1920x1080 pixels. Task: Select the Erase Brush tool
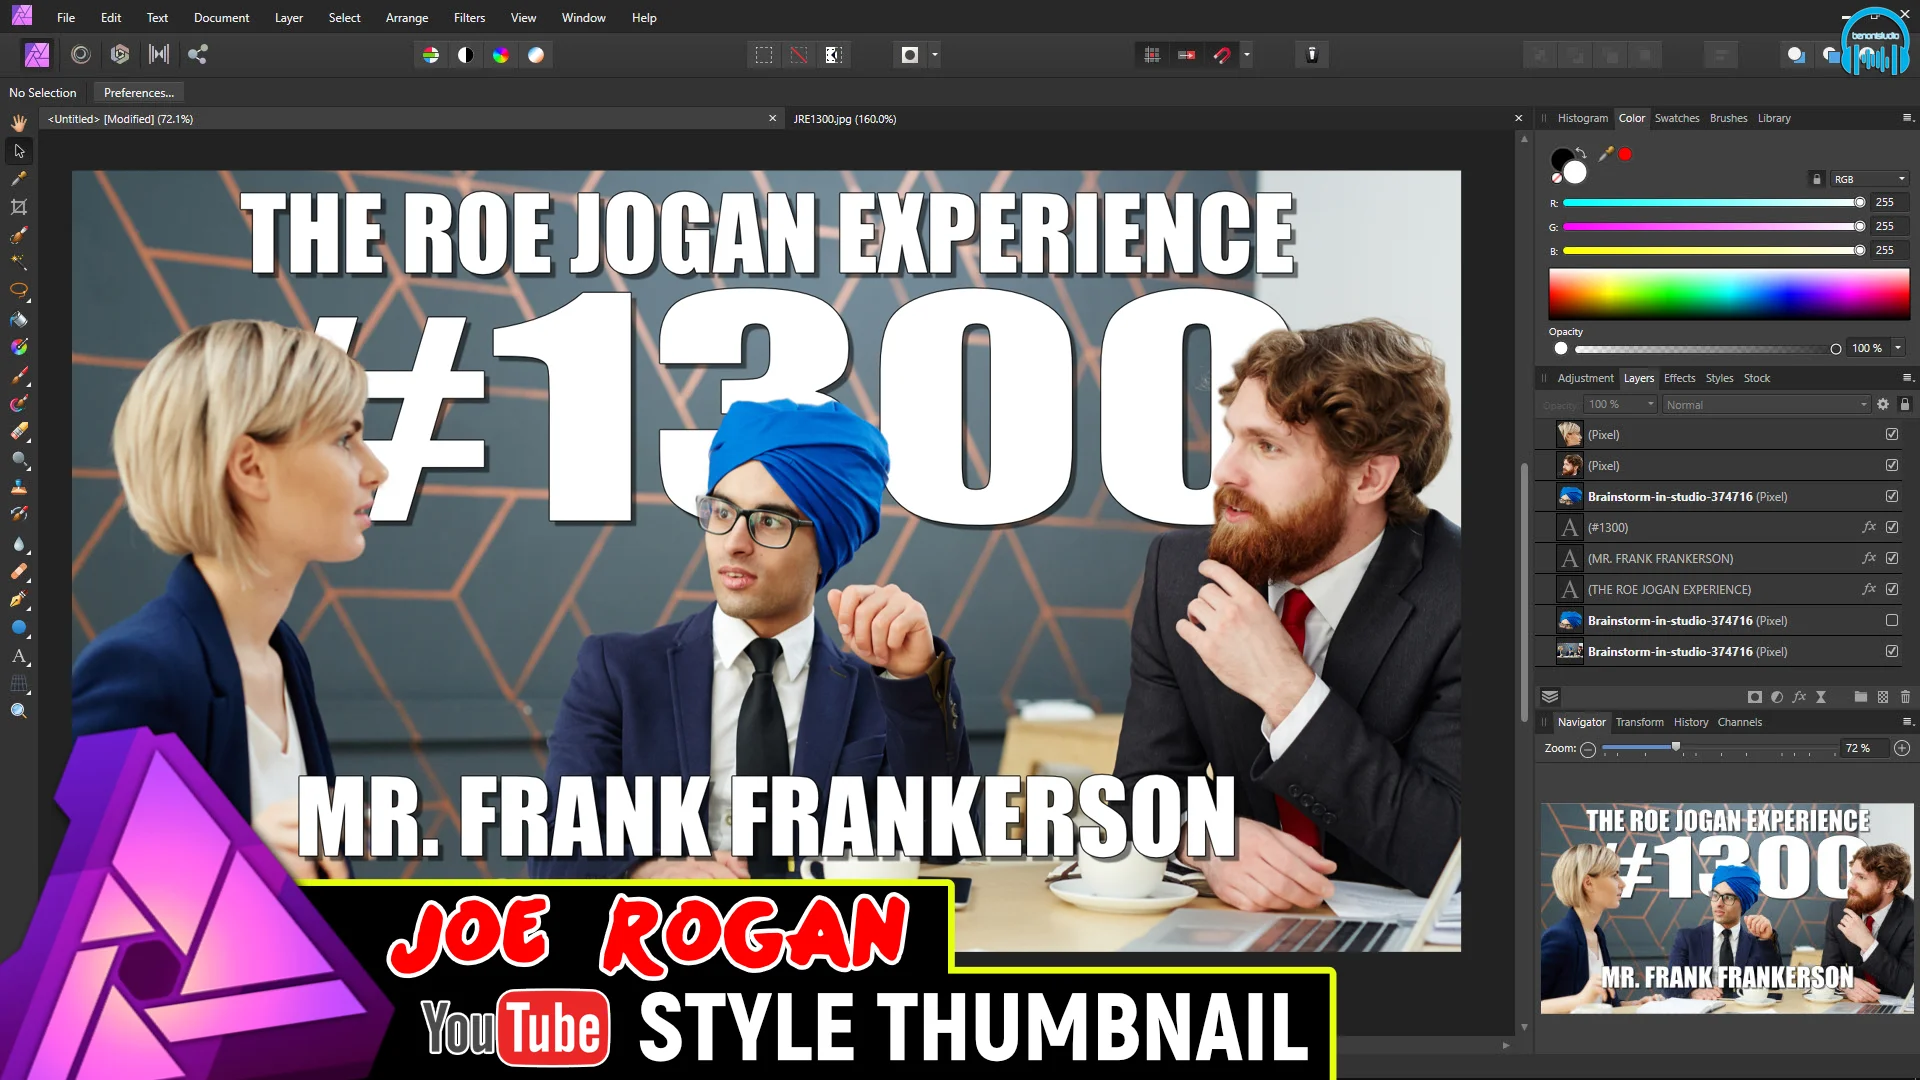(19, 432)
